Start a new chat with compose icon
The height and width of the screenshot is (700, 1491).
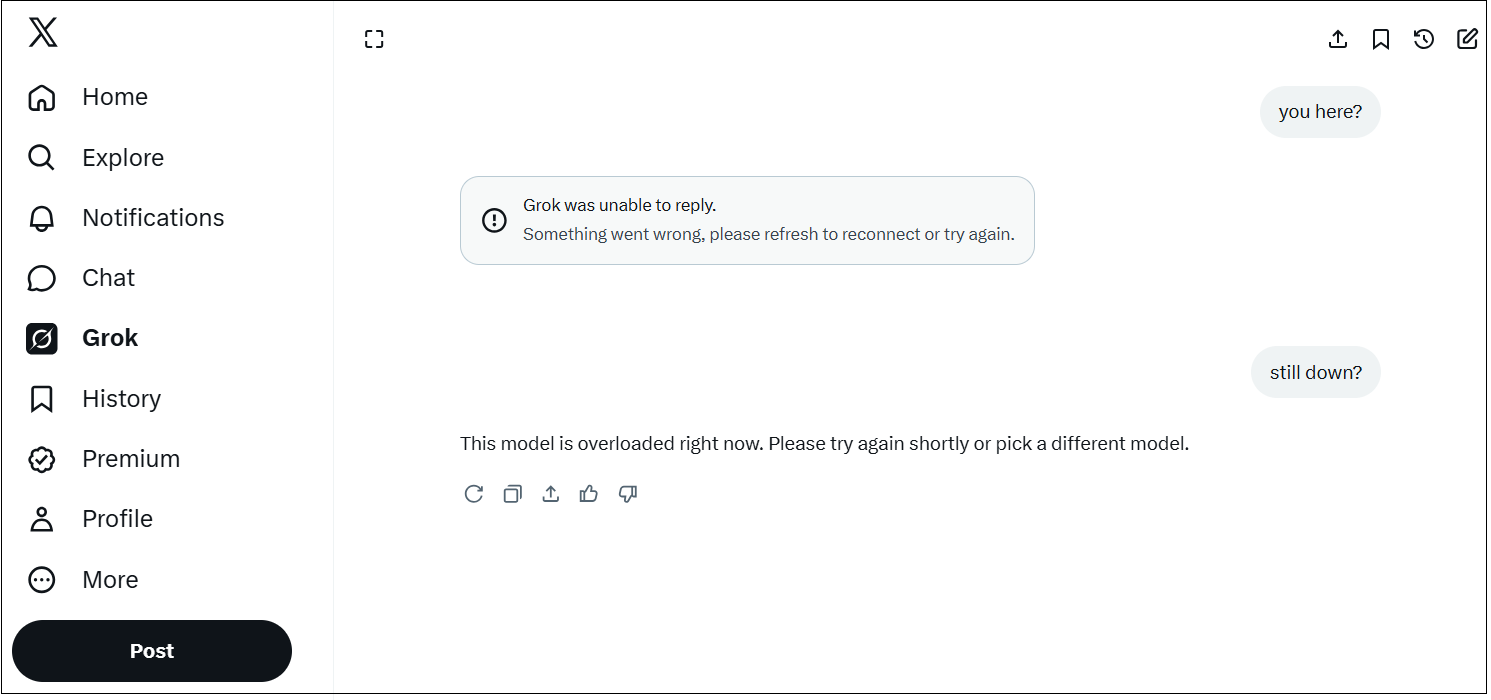(x=1467, y=39)
